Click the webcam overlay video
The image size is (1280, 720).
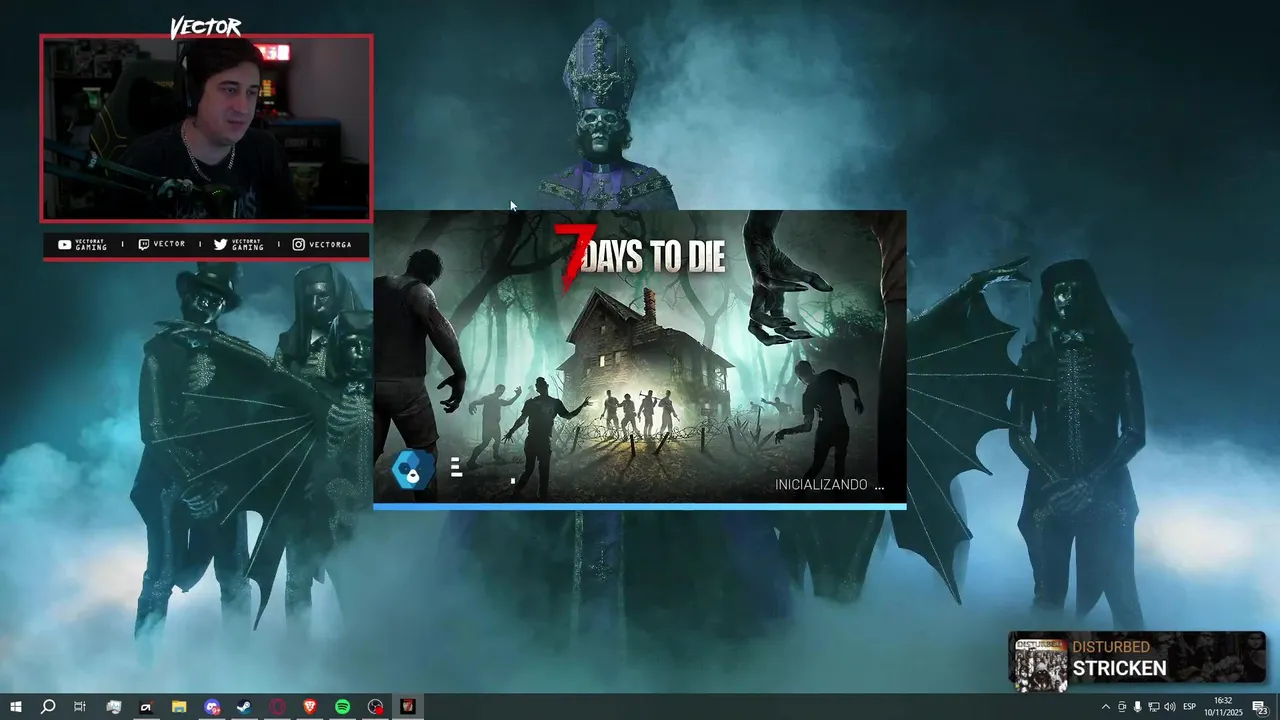coord(206,128)
